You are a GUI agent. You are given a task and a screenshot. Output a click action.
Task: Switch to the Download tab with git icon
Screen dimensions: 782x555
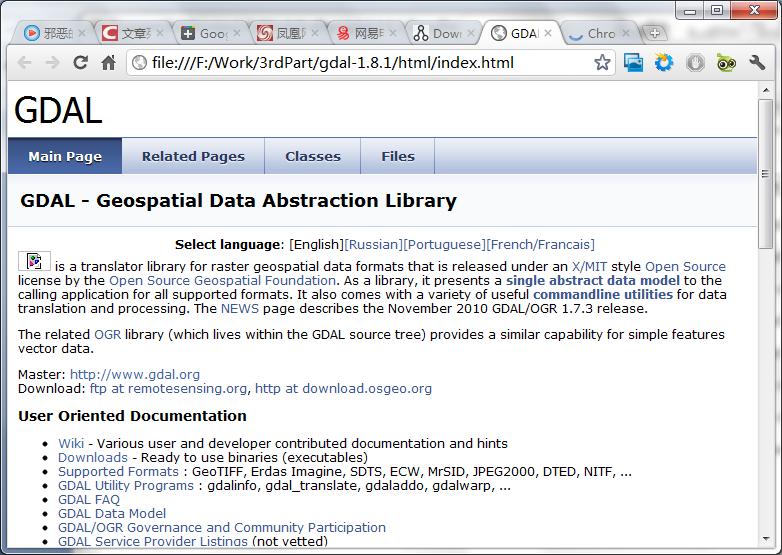point(443,33)
